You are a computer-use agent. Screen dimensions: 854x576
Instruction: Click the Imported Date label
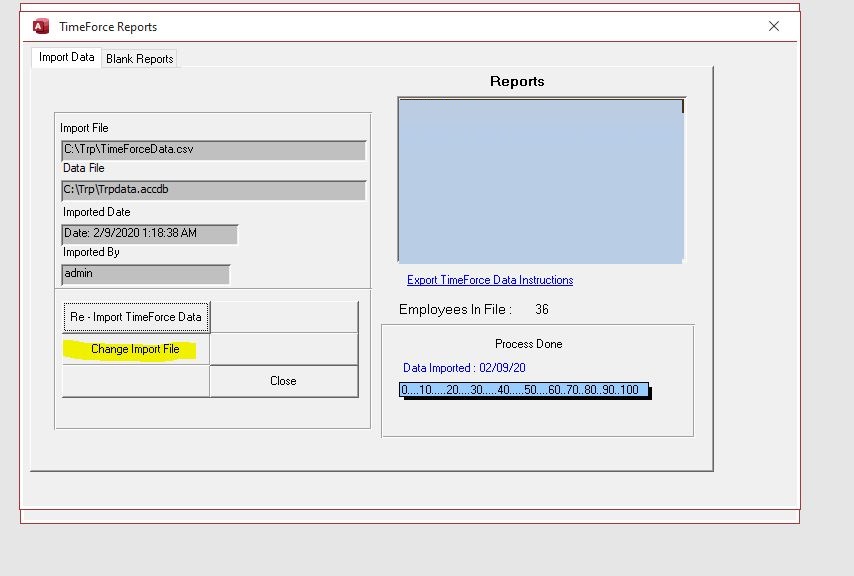click(x=96, y=212)
